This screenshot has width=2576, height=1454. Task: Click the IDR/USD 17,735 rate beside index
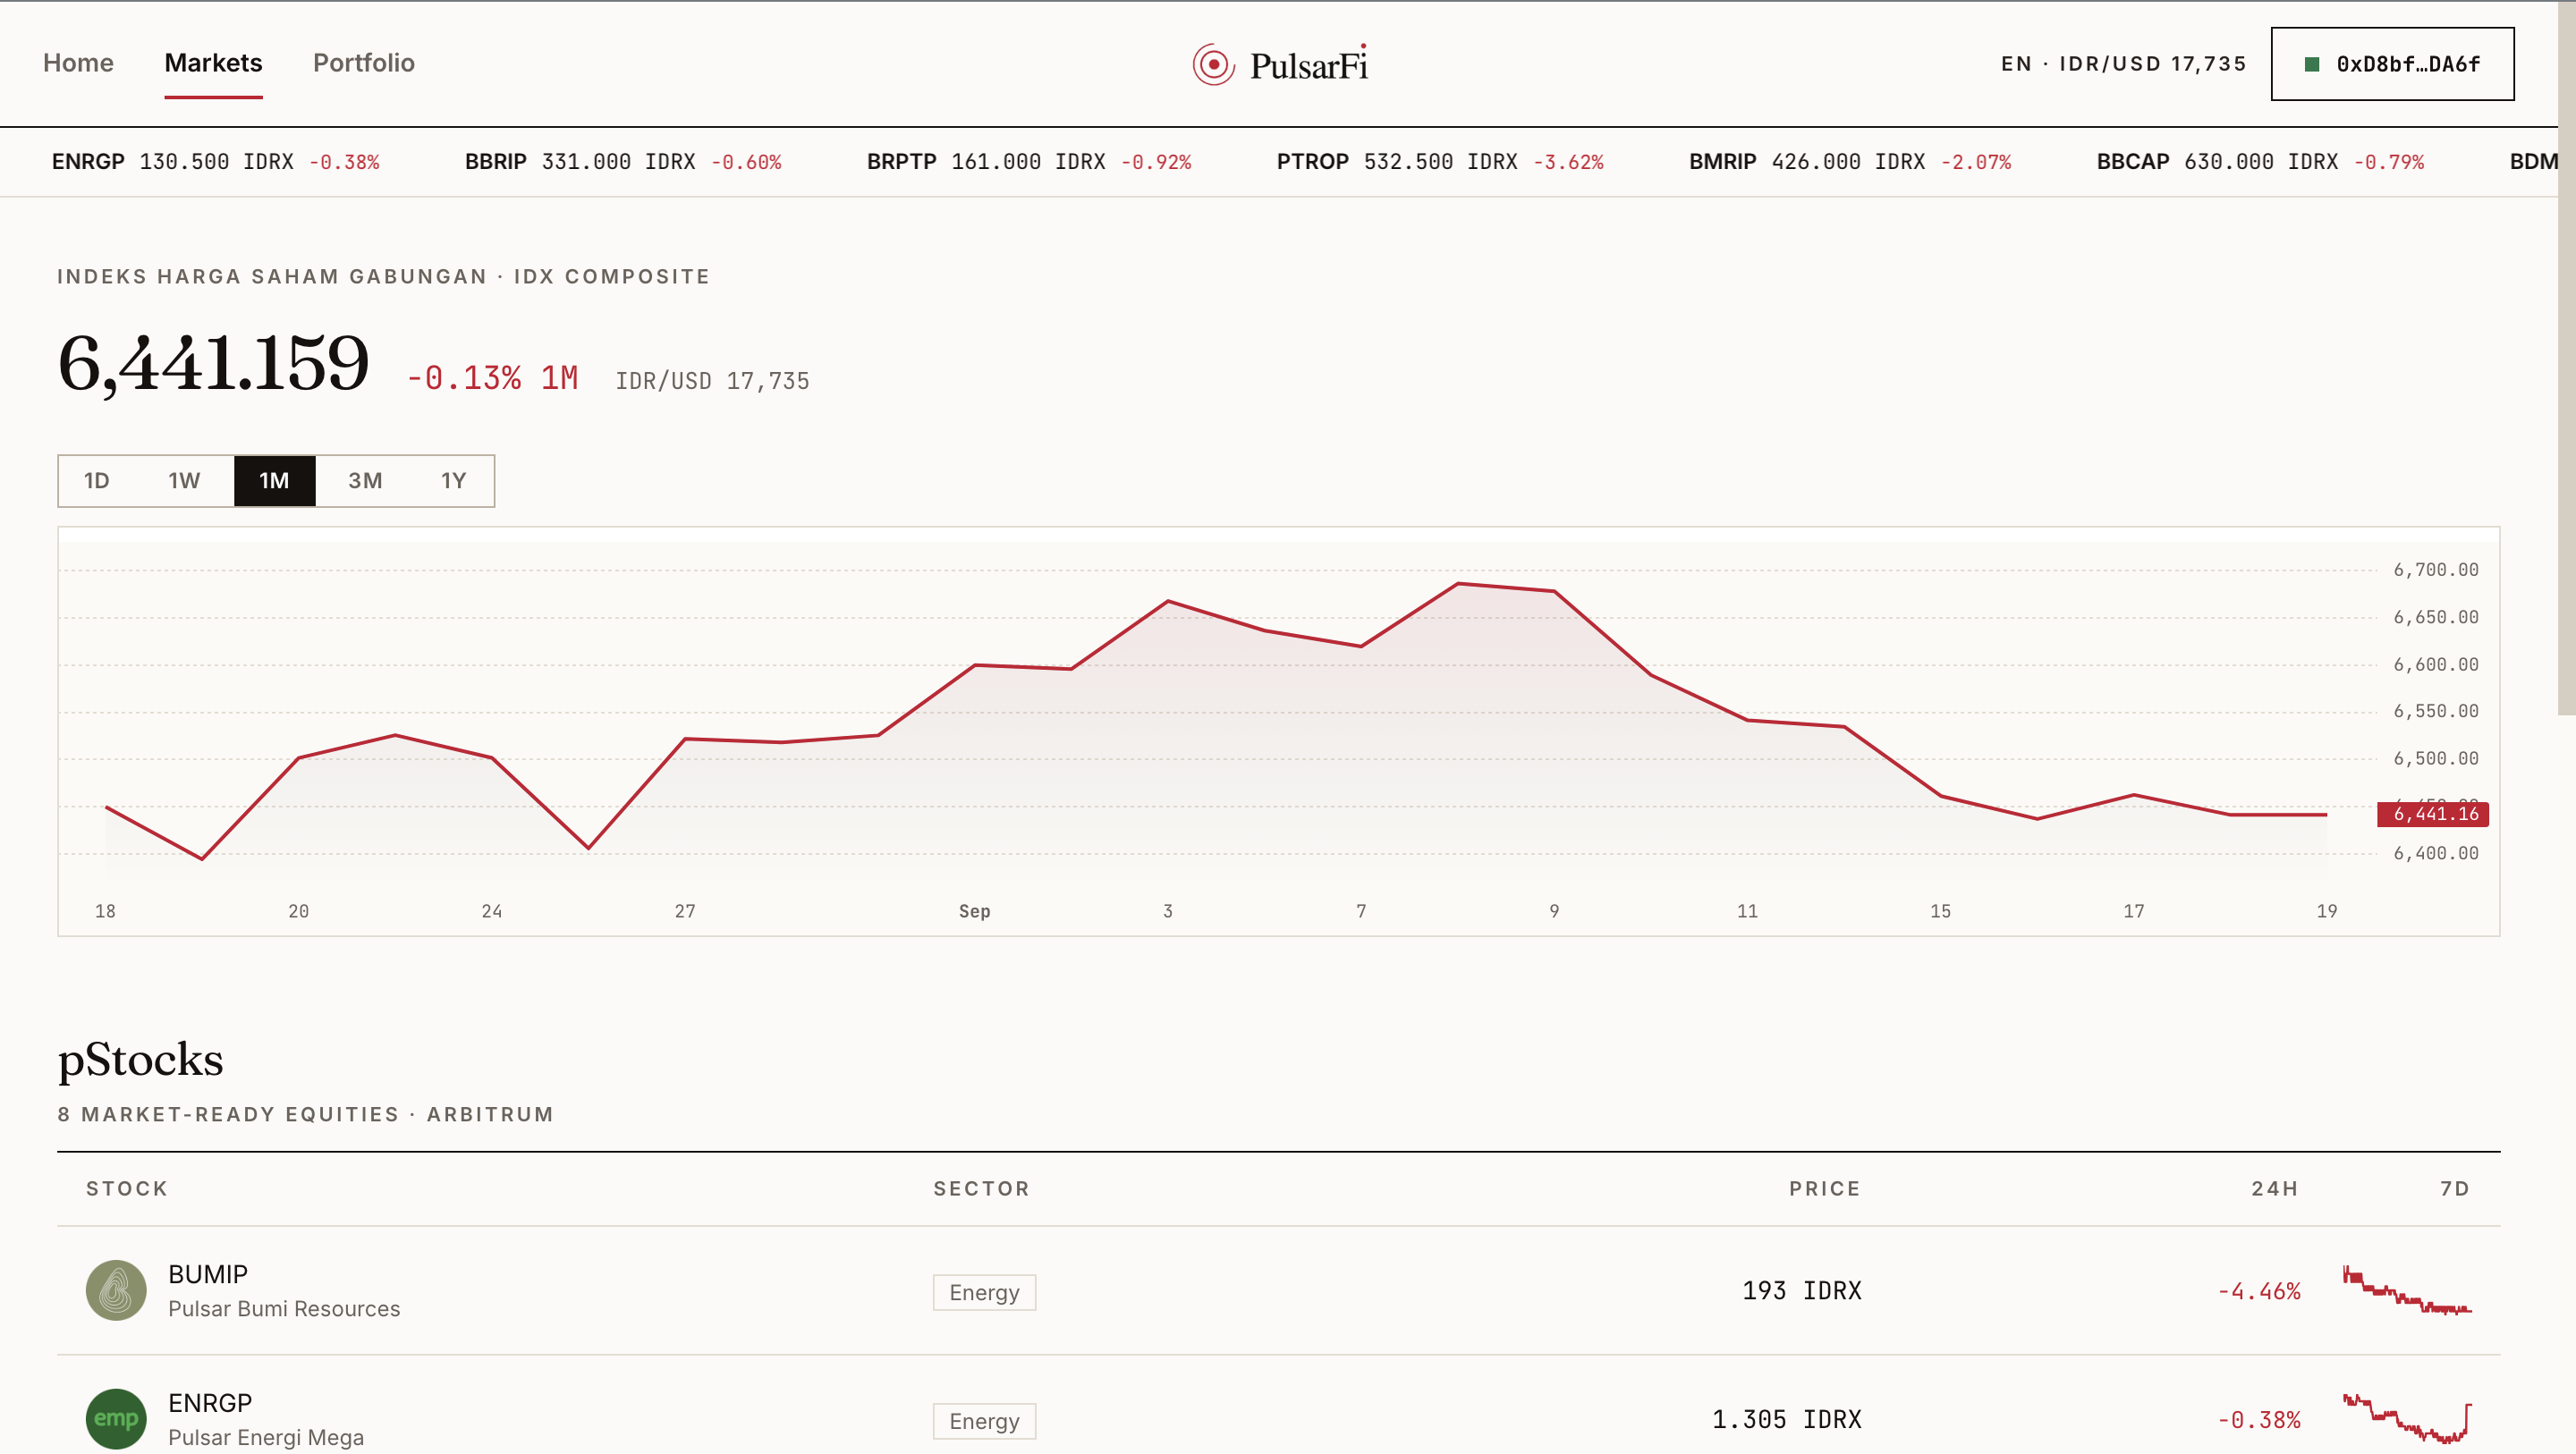click(712, 381)
